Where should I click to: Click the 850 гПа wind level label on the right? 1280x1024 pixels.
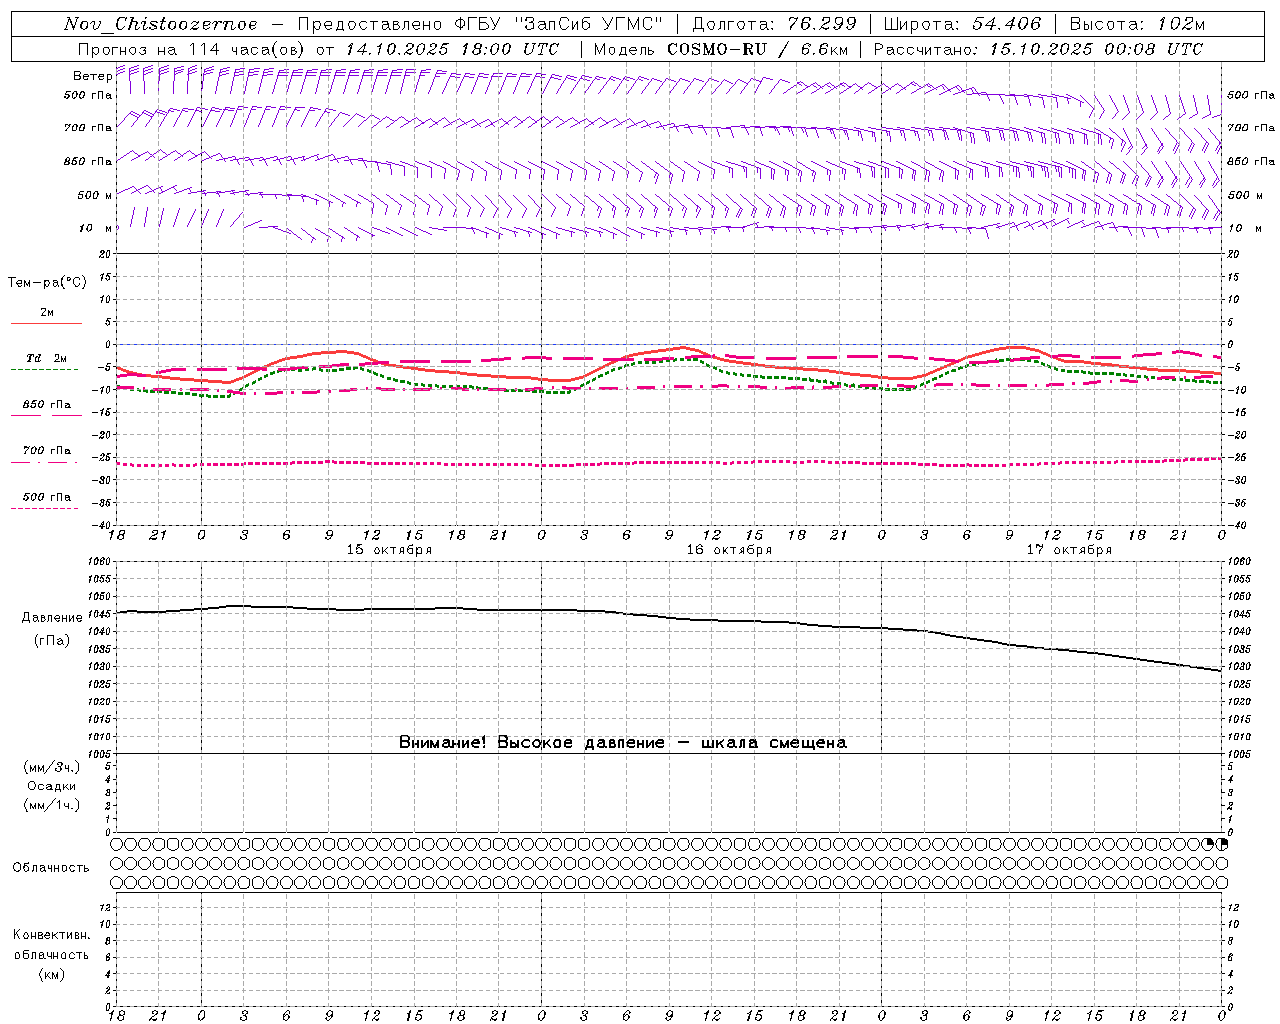pos(1251,161)
